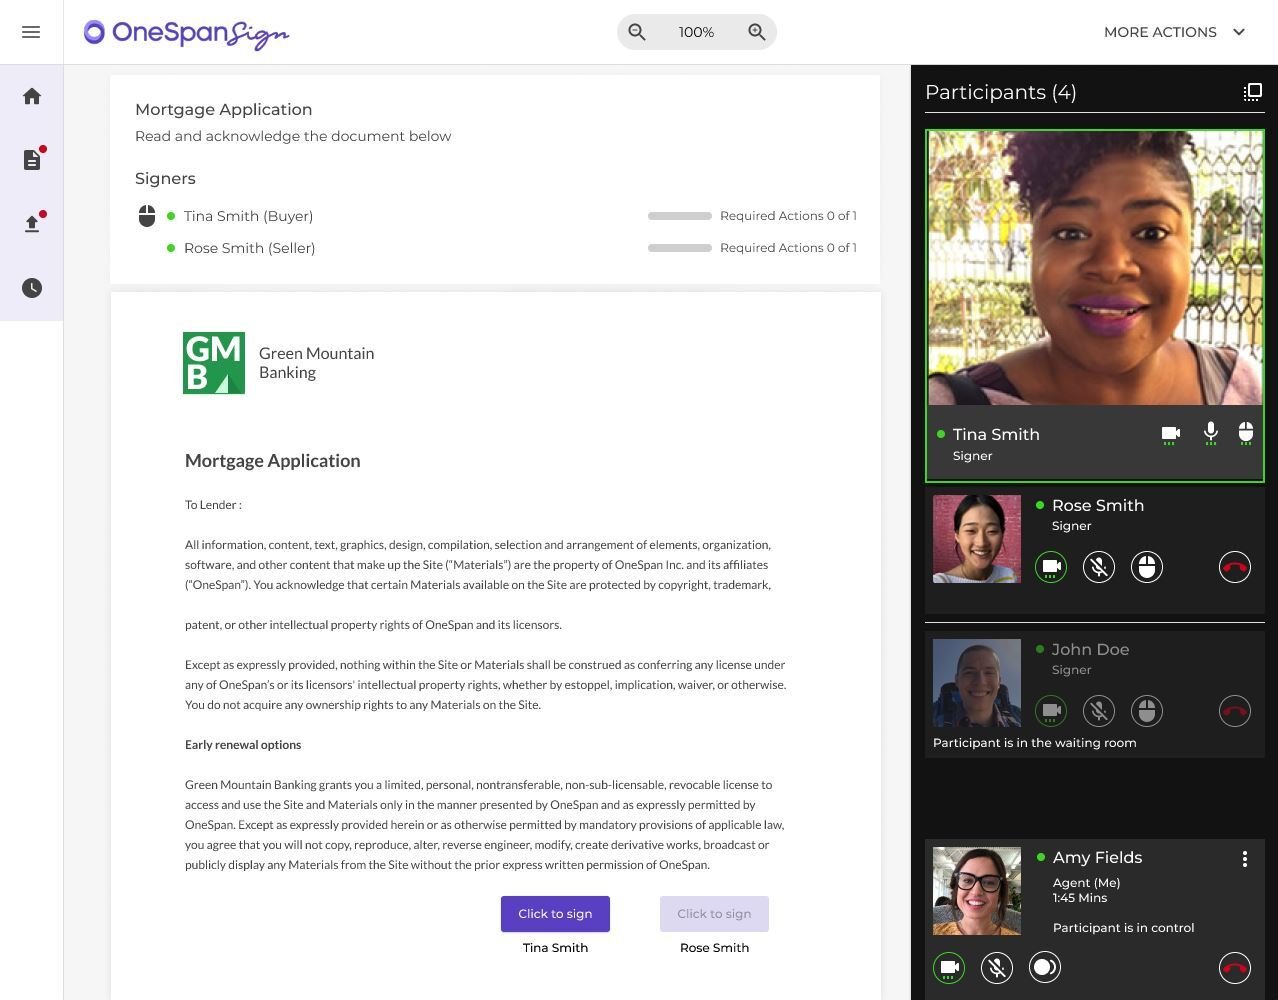Click the Participants (4) heading
The image size is (1278, 1000).
[x=1001, y=92]
